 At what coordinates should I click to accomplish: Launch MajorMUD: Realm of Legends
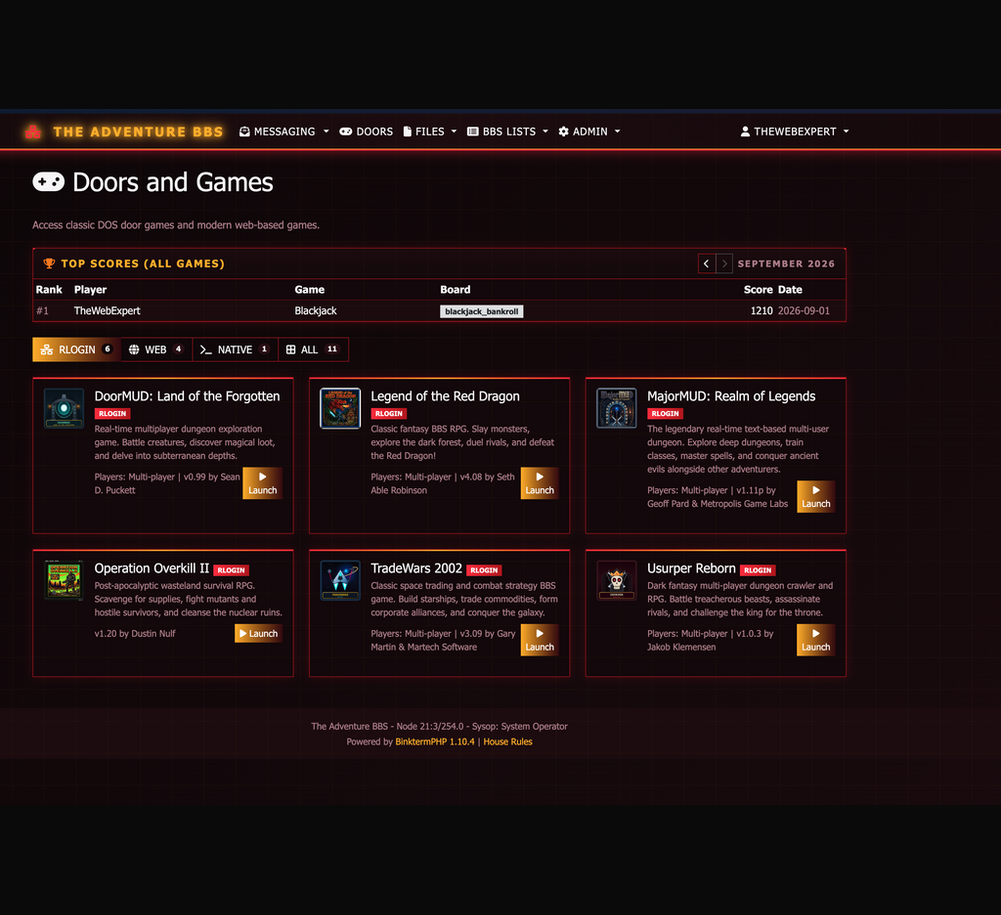(816, 497)
